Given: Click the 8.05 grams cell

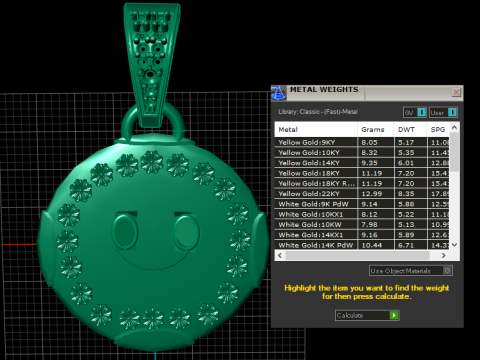Looking at the screenshot, I should click(x=376, y=142).
